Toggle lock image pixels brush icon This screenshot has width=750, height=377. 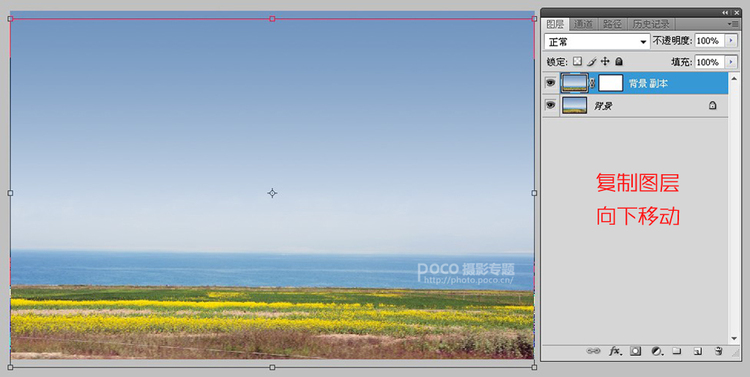pos(592,62)
